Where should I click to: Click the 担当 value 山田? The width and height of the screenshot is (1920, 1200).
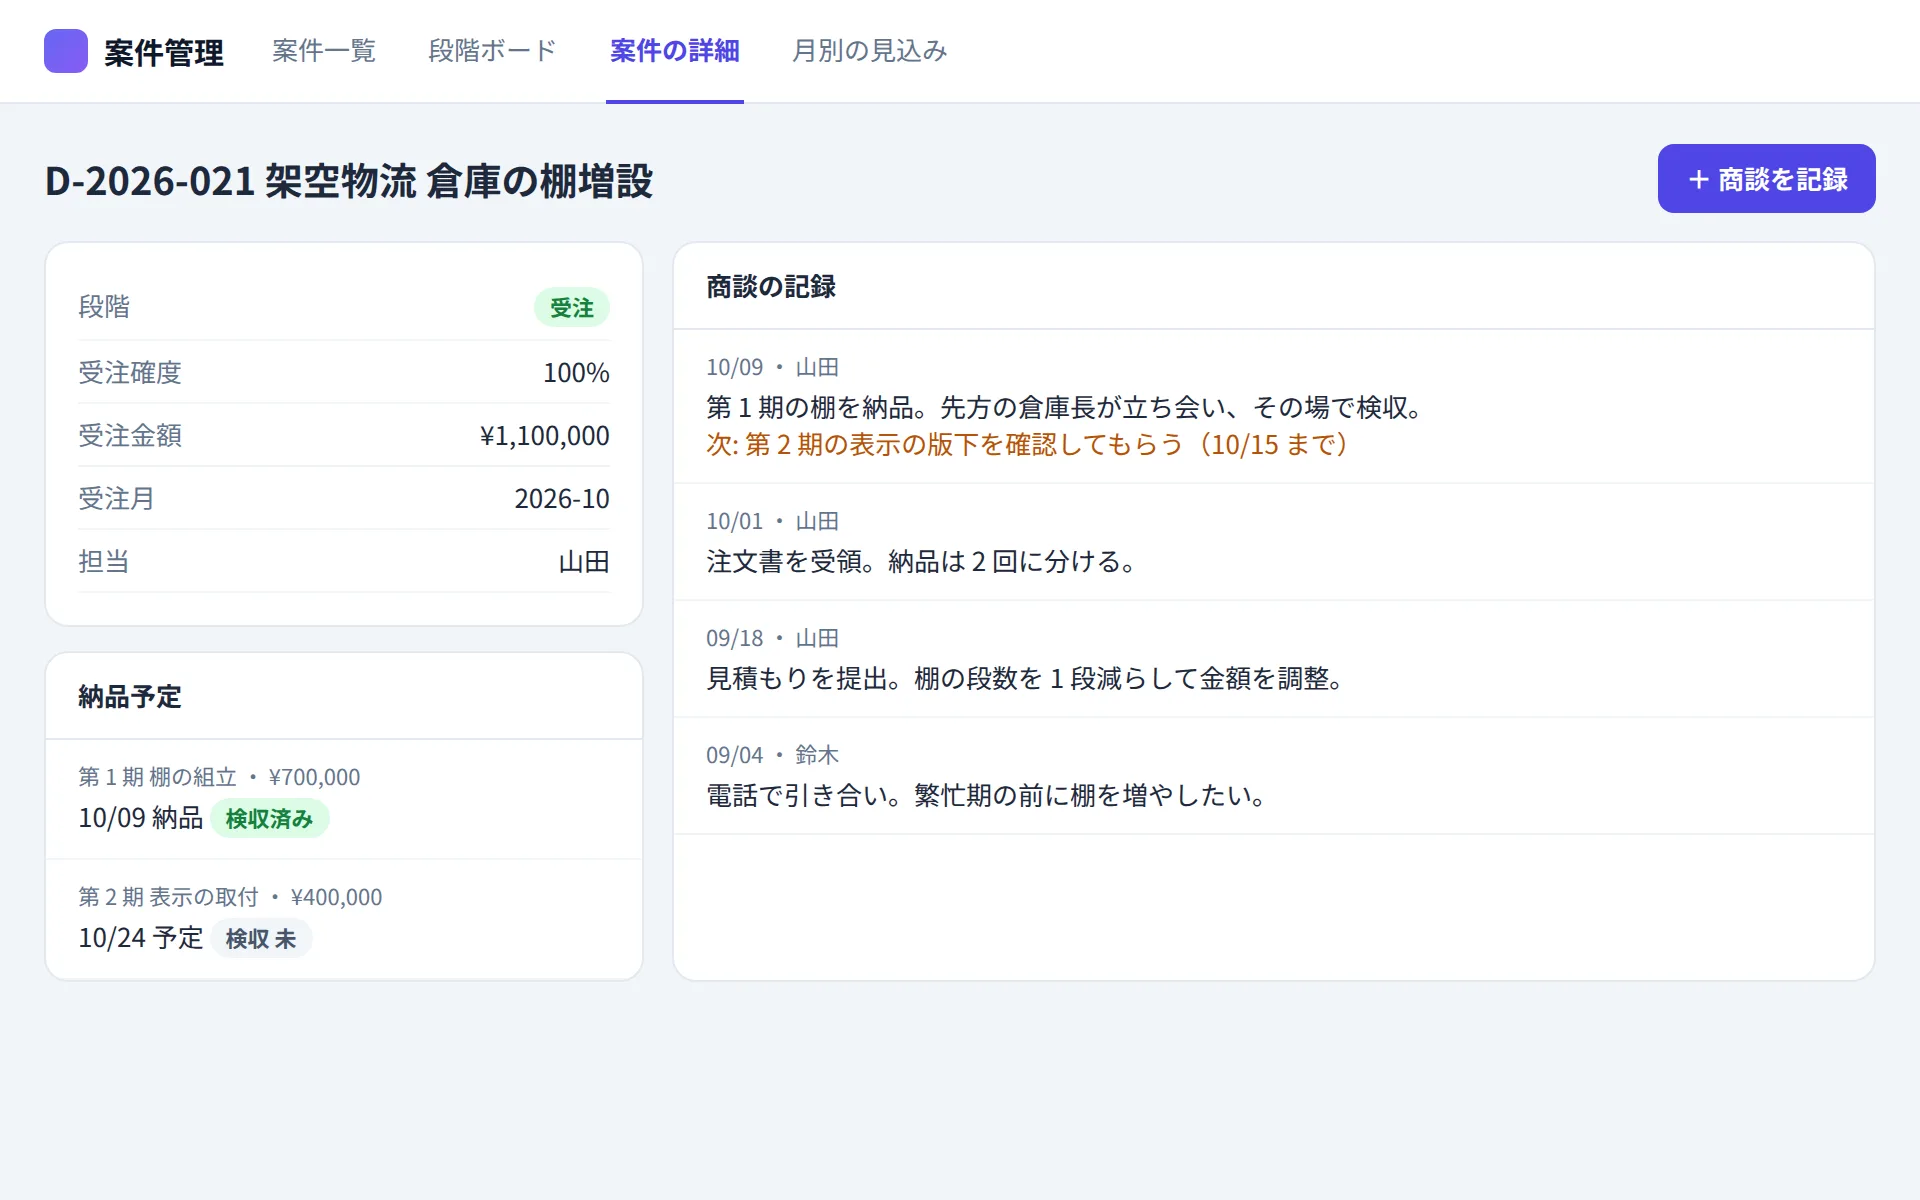tap(584, 562)
